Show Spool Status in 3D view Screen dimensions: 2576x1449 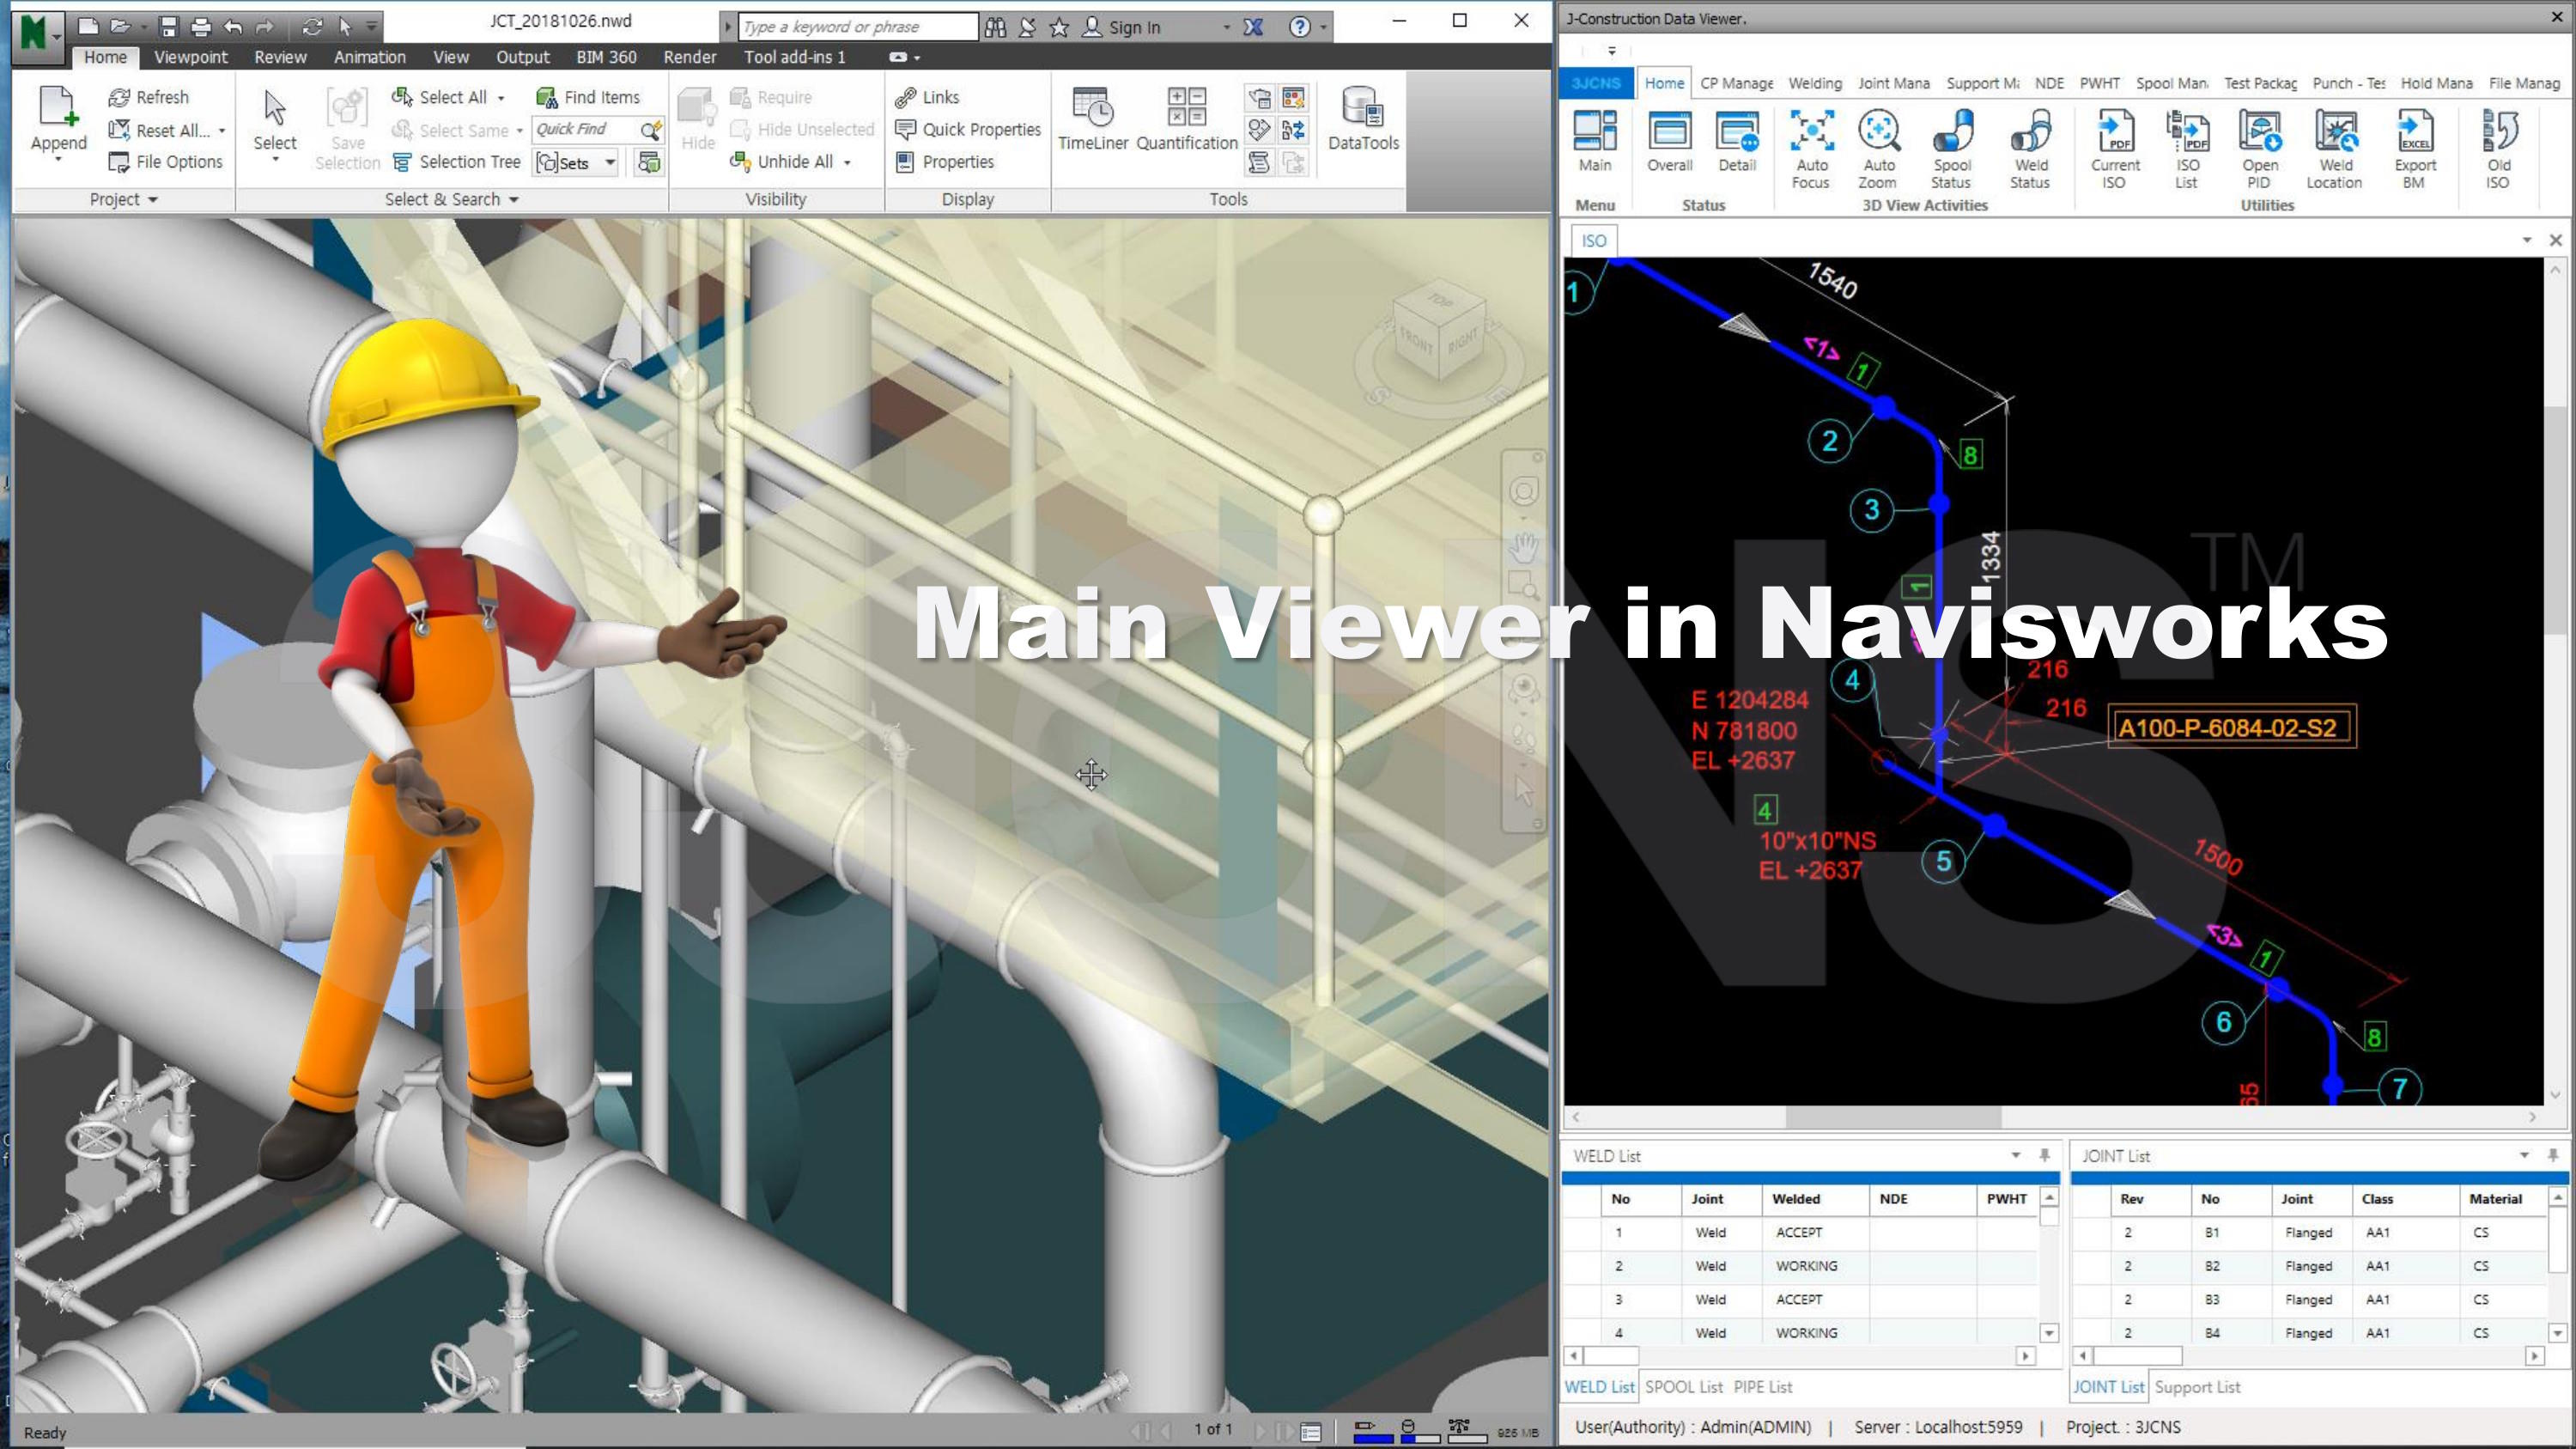pyautogui.click(x=1951, y=149)
